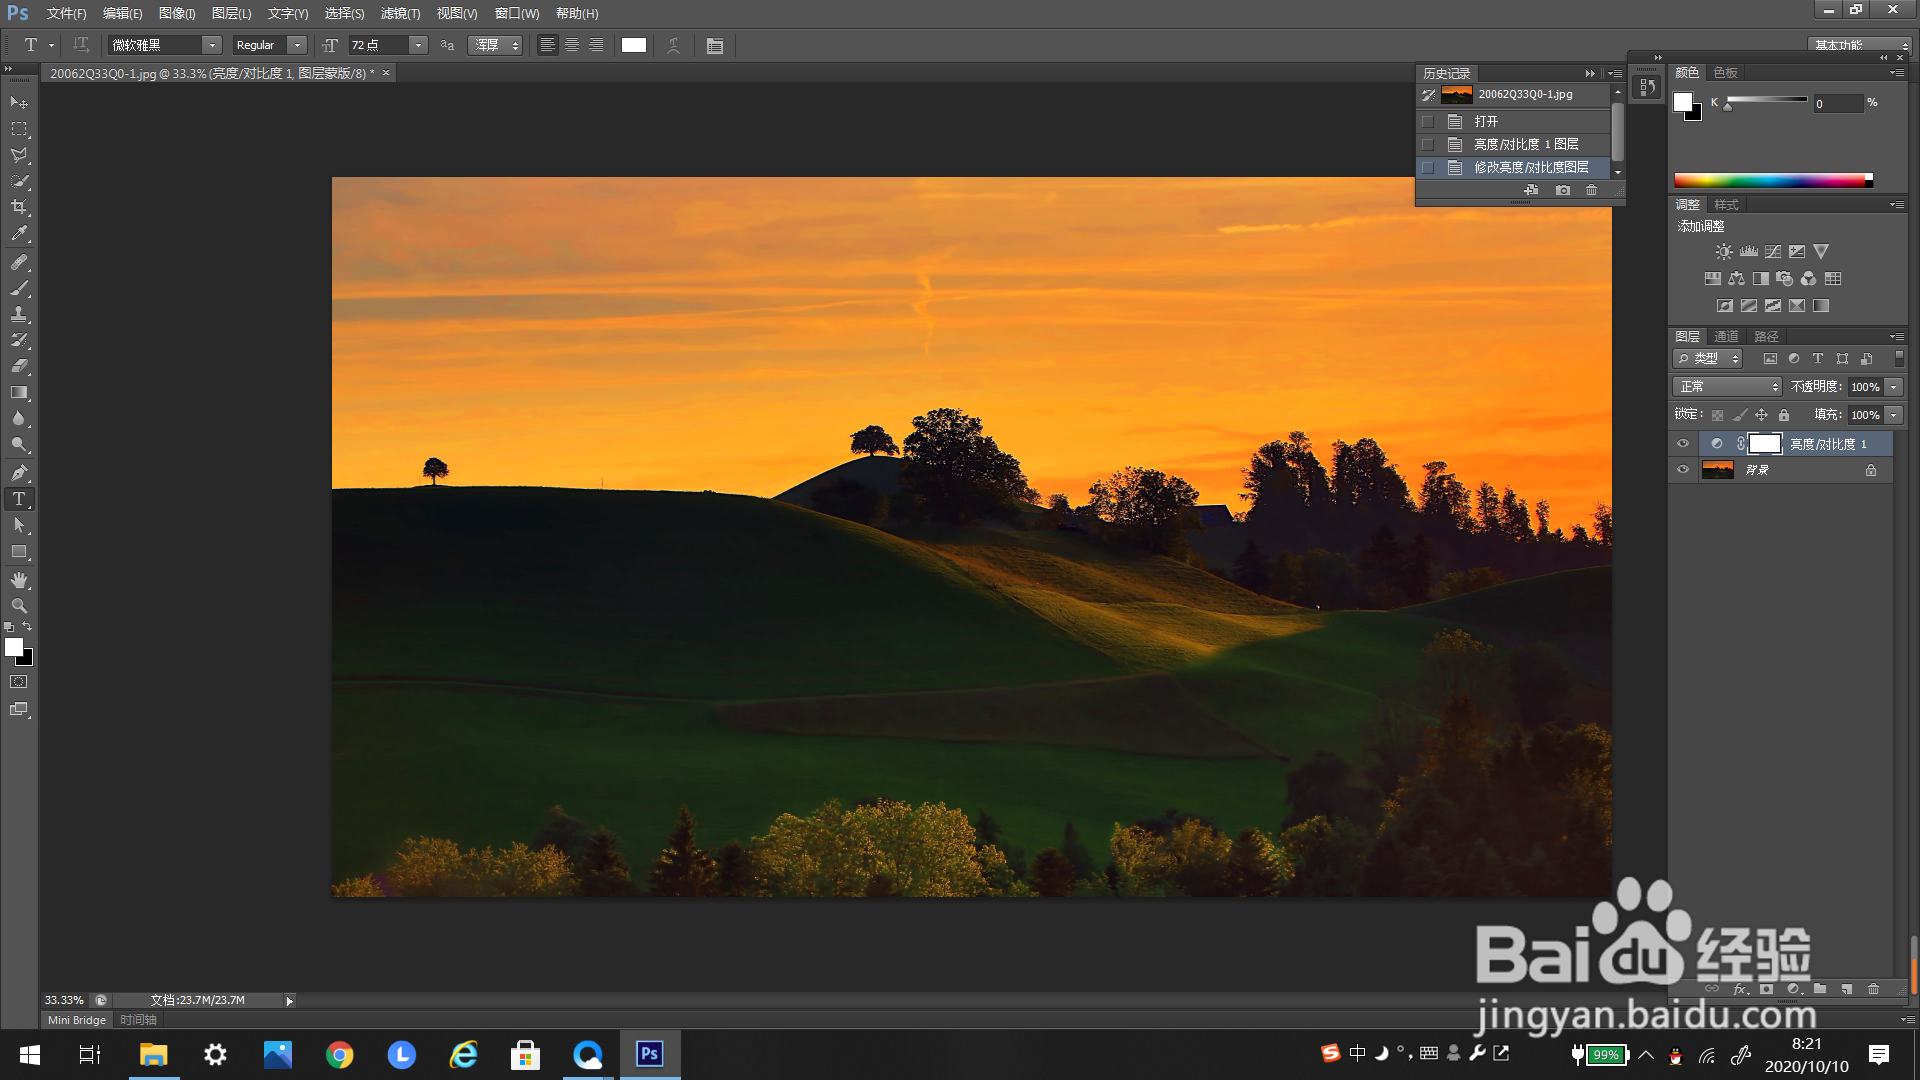Click the white text color swatch
Viewport: 1920px width, 1080px height.
[x=634, y=45]
